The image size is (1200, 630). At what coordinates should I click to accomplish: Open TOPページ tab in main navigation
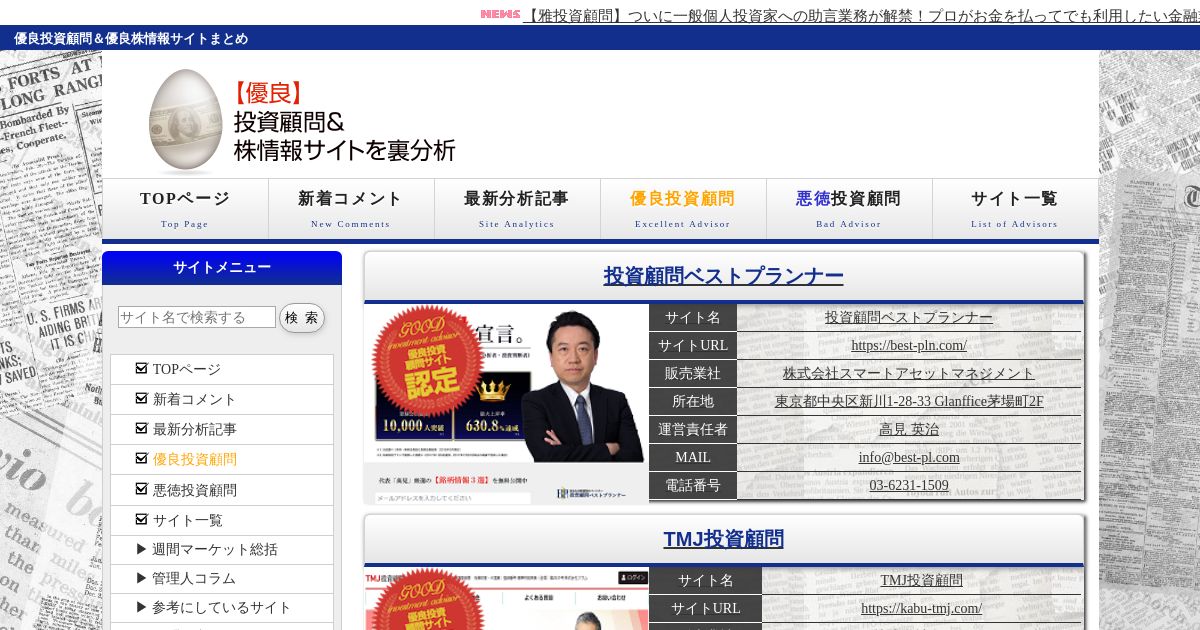185,209
